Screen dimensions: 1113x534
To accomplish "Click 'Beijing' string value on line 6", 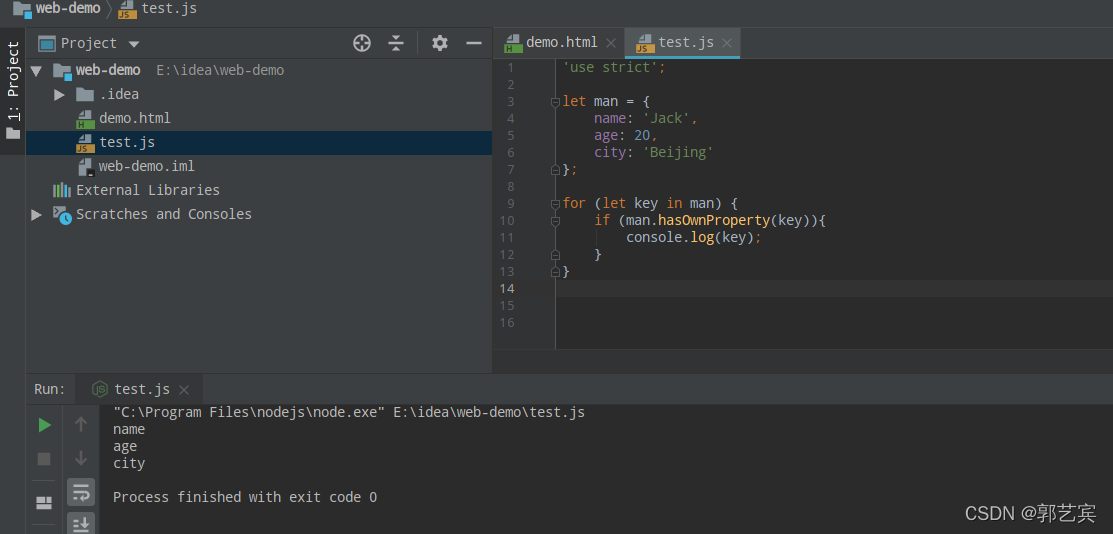I will (x=678, y=153).
